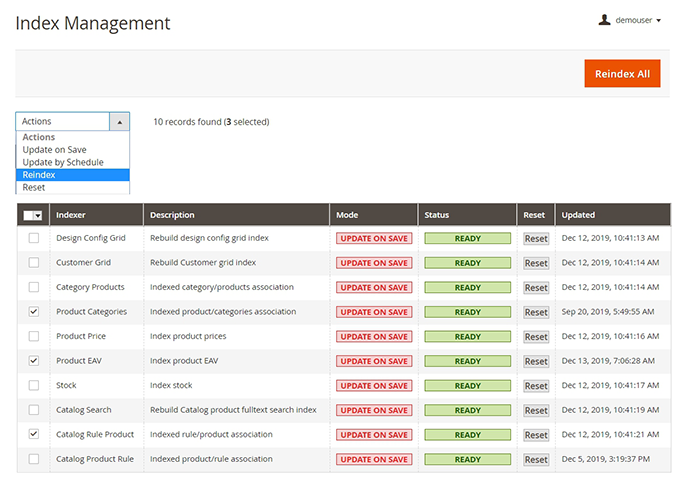Deselect the Catalog Rule Product checkbox
The image size is (684, 489).
click(34, 434)
